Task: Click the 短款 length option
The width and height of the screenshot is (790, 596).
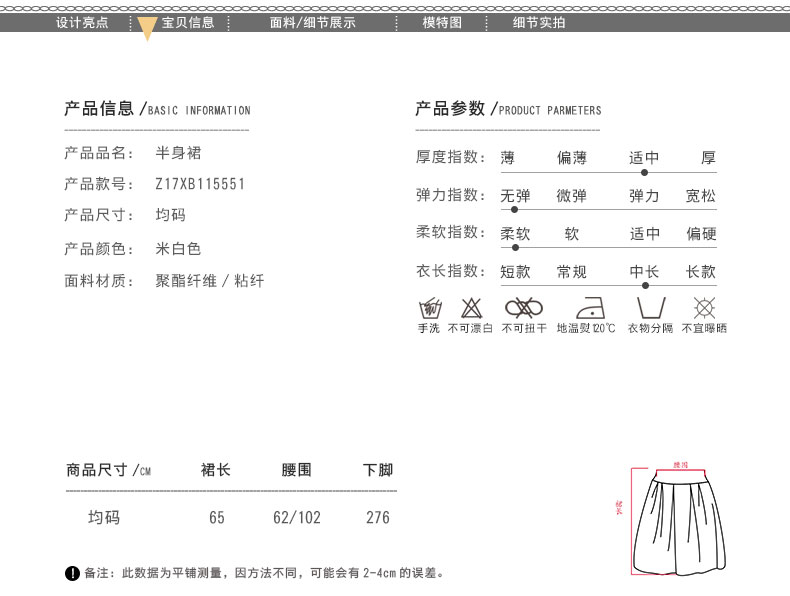Action: point(515,272)
